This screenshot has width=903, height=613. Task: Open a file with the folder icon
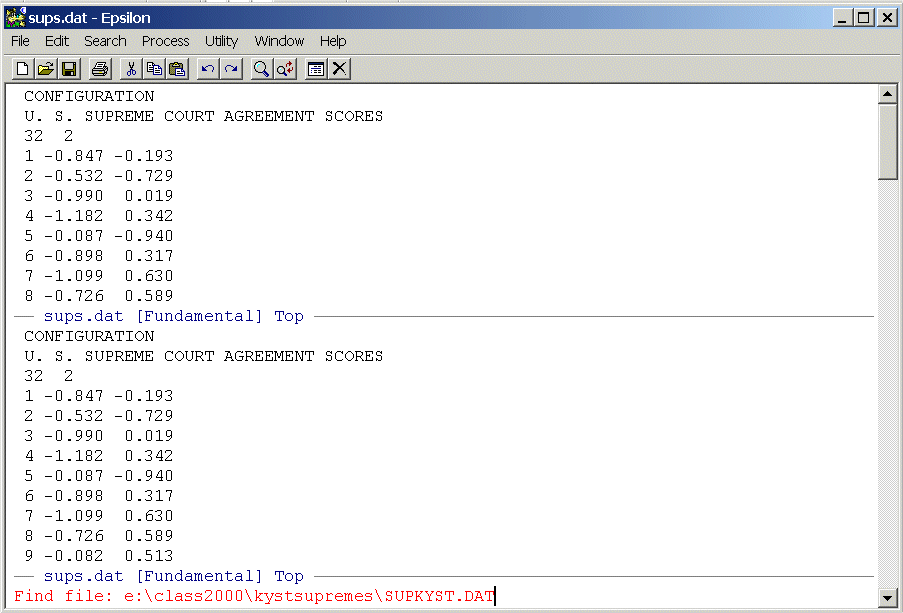(x=45, y=69)
